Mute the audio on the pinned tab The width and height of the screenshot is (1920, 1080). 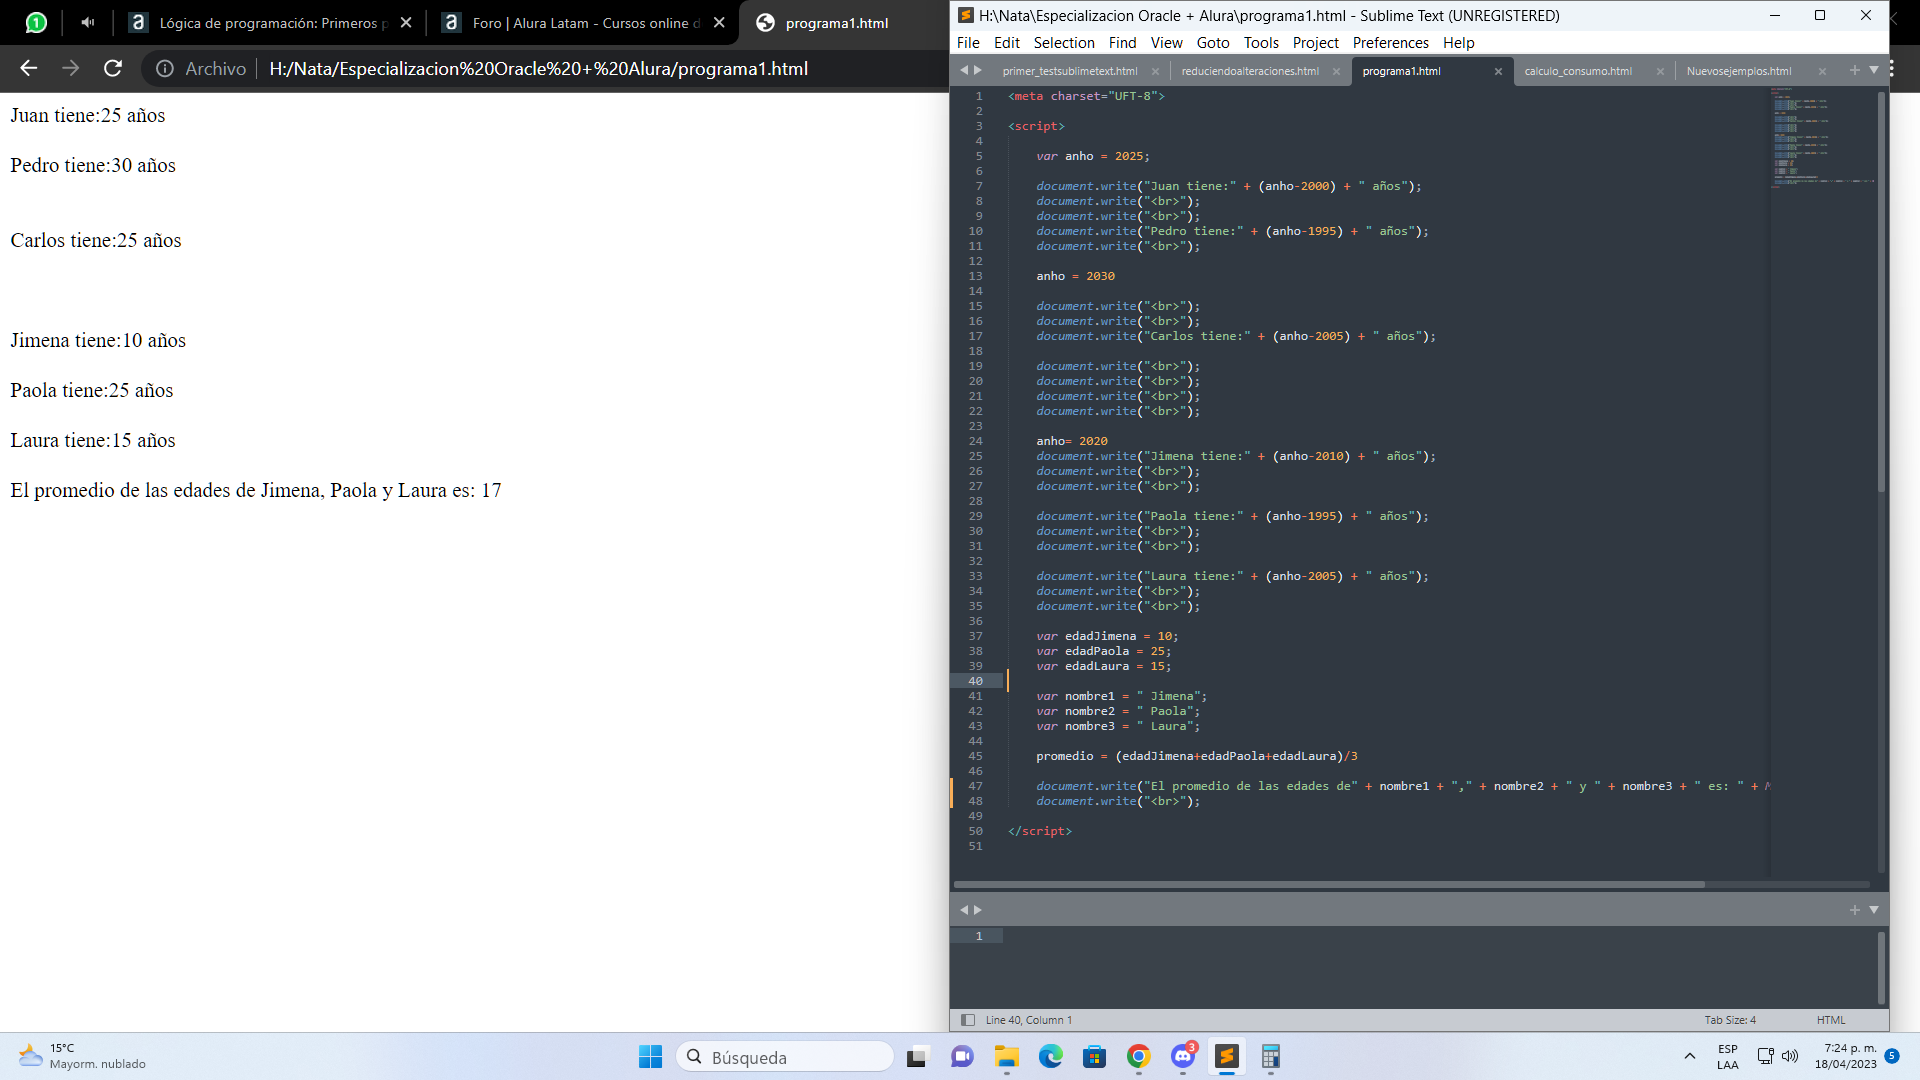[88, 22]
